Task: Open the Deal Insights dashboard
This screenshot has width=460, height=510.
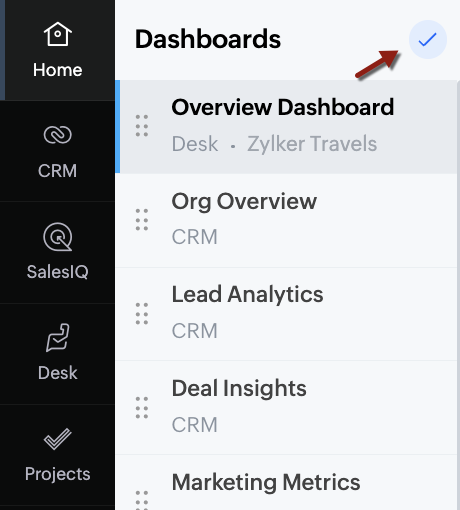Action: pos(286,408)
